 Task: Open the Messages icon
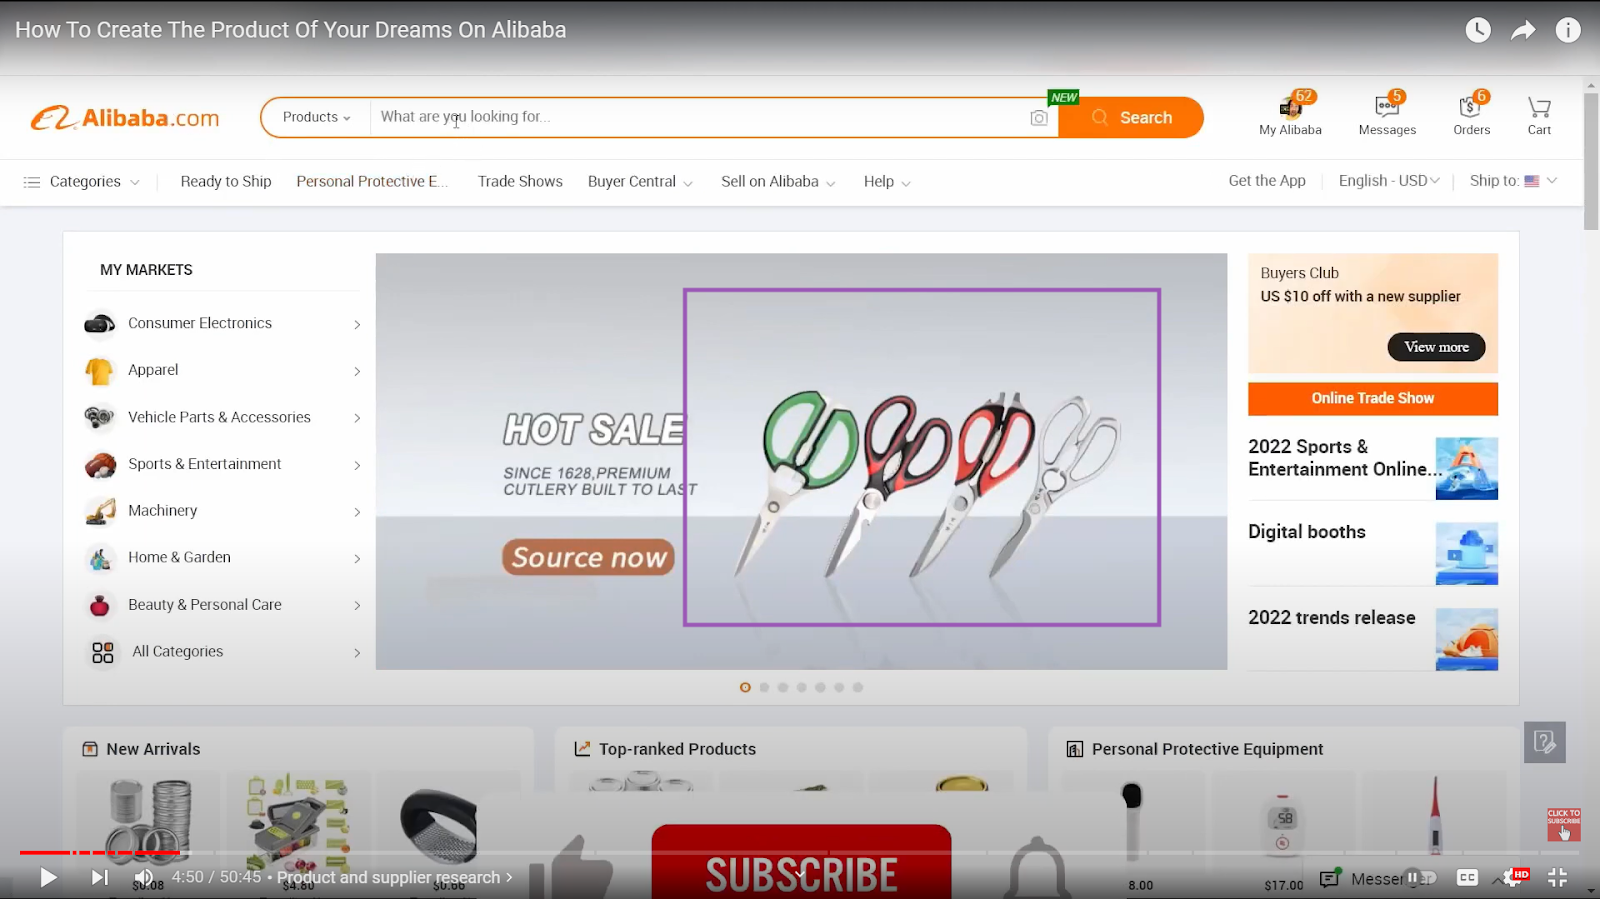click(x=1387, y=115)
